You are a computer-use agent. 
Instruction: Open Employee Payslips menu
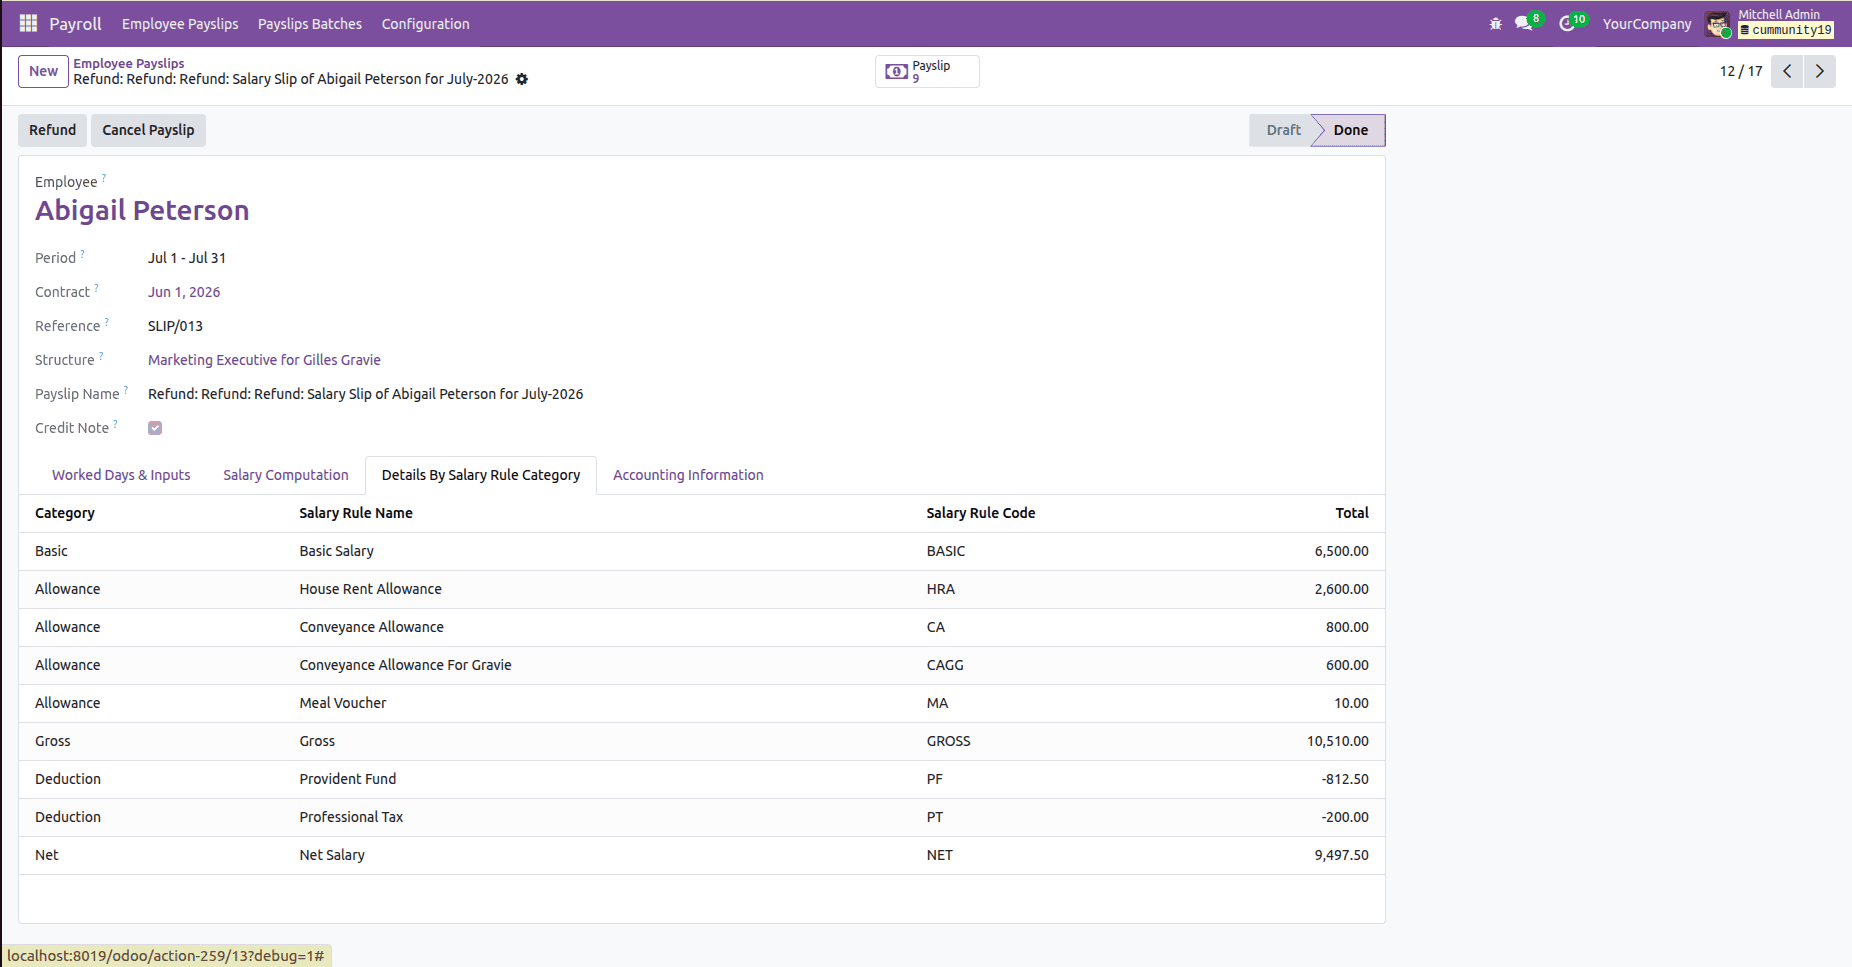[x=180, y=24]
